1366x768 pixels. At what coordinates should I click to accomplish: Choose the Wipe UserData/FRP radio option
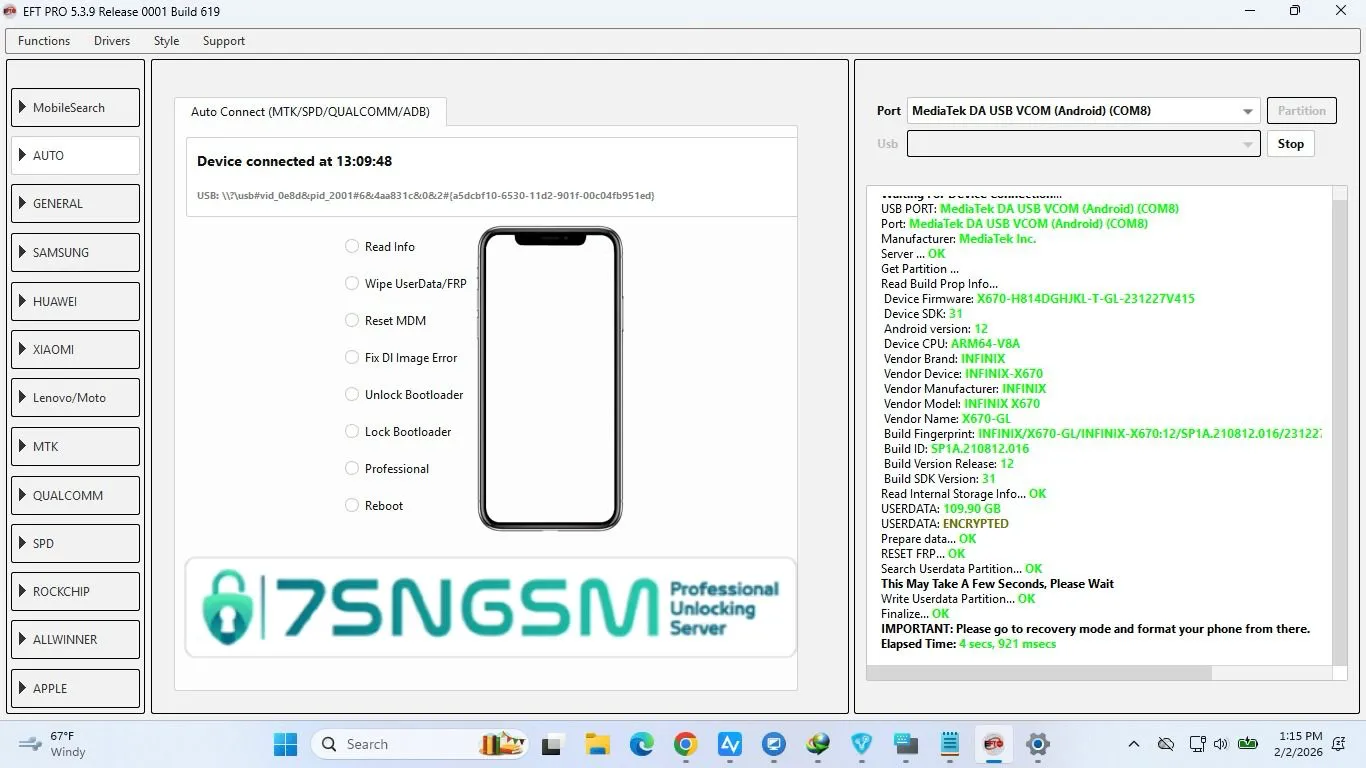[x=352, y=283]
